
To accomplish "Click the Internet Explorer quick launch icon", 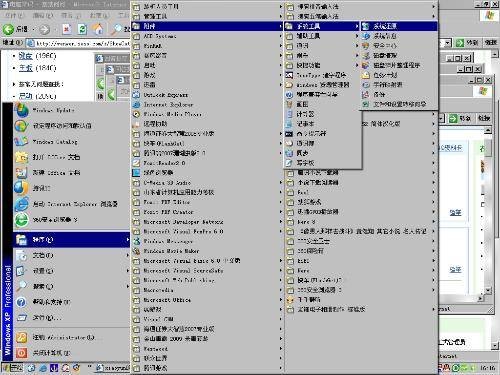I will coord(43,368).
